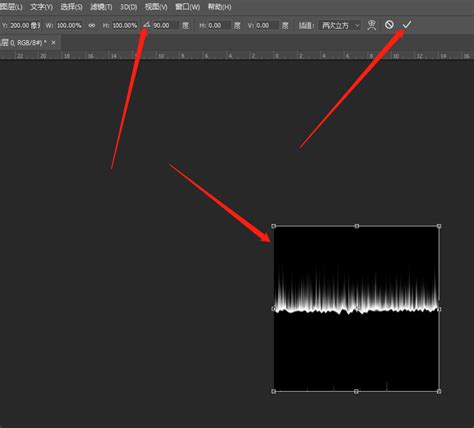The width and height of the screenshot is (474, 428).
Task: Open the 图层(L) menu
Action: point(11,7)
